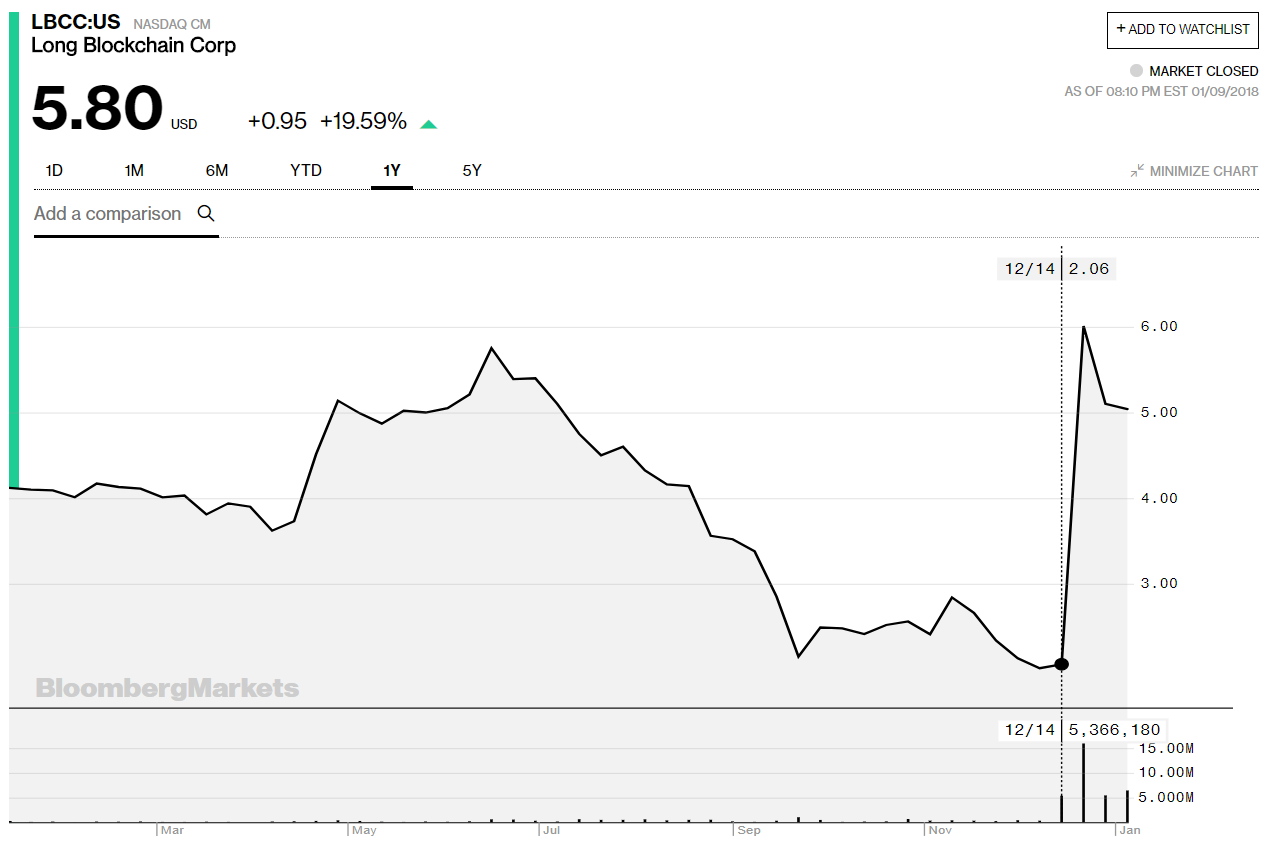Image resolution: width=1273 pixels, height=855 pixels.
Task: Click the Long Blockchain Corp company name
Action: pyautogui.click(x=134, y=45)
